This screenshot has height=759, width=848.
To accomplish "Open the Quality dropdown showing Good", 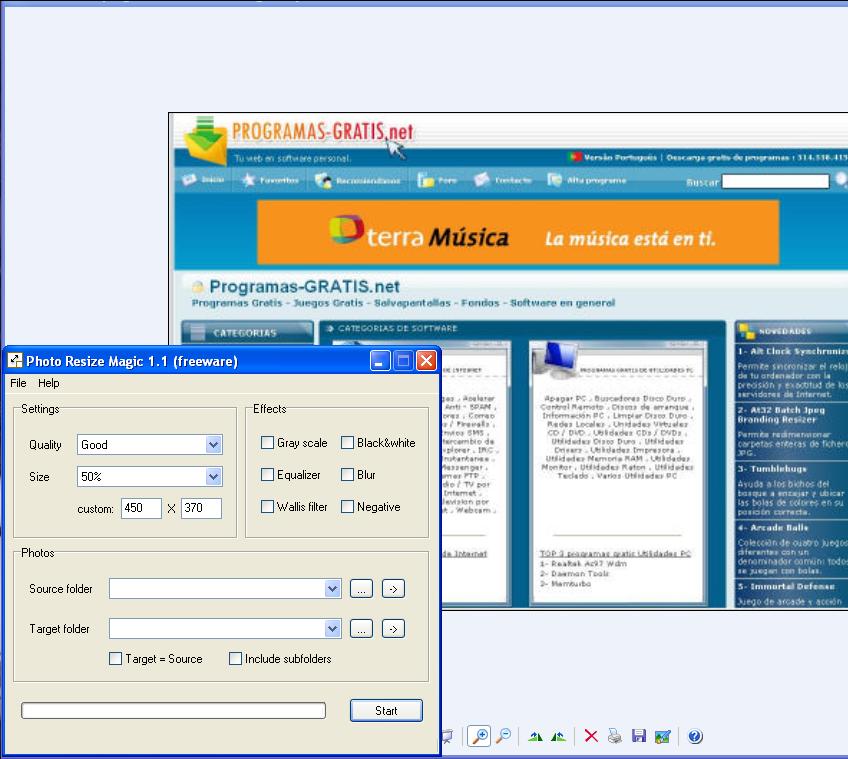I will (214, 445).
